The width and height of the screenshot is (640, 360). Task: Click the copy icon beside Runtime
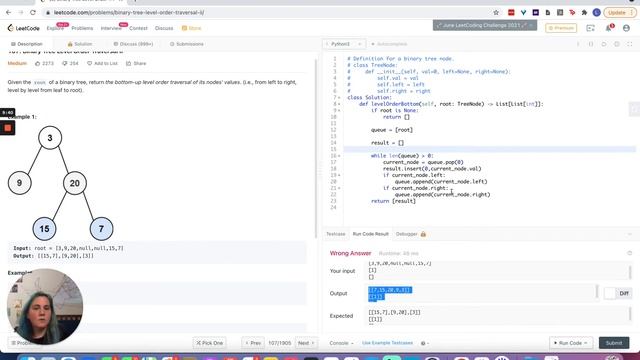(x=629, y=253)
